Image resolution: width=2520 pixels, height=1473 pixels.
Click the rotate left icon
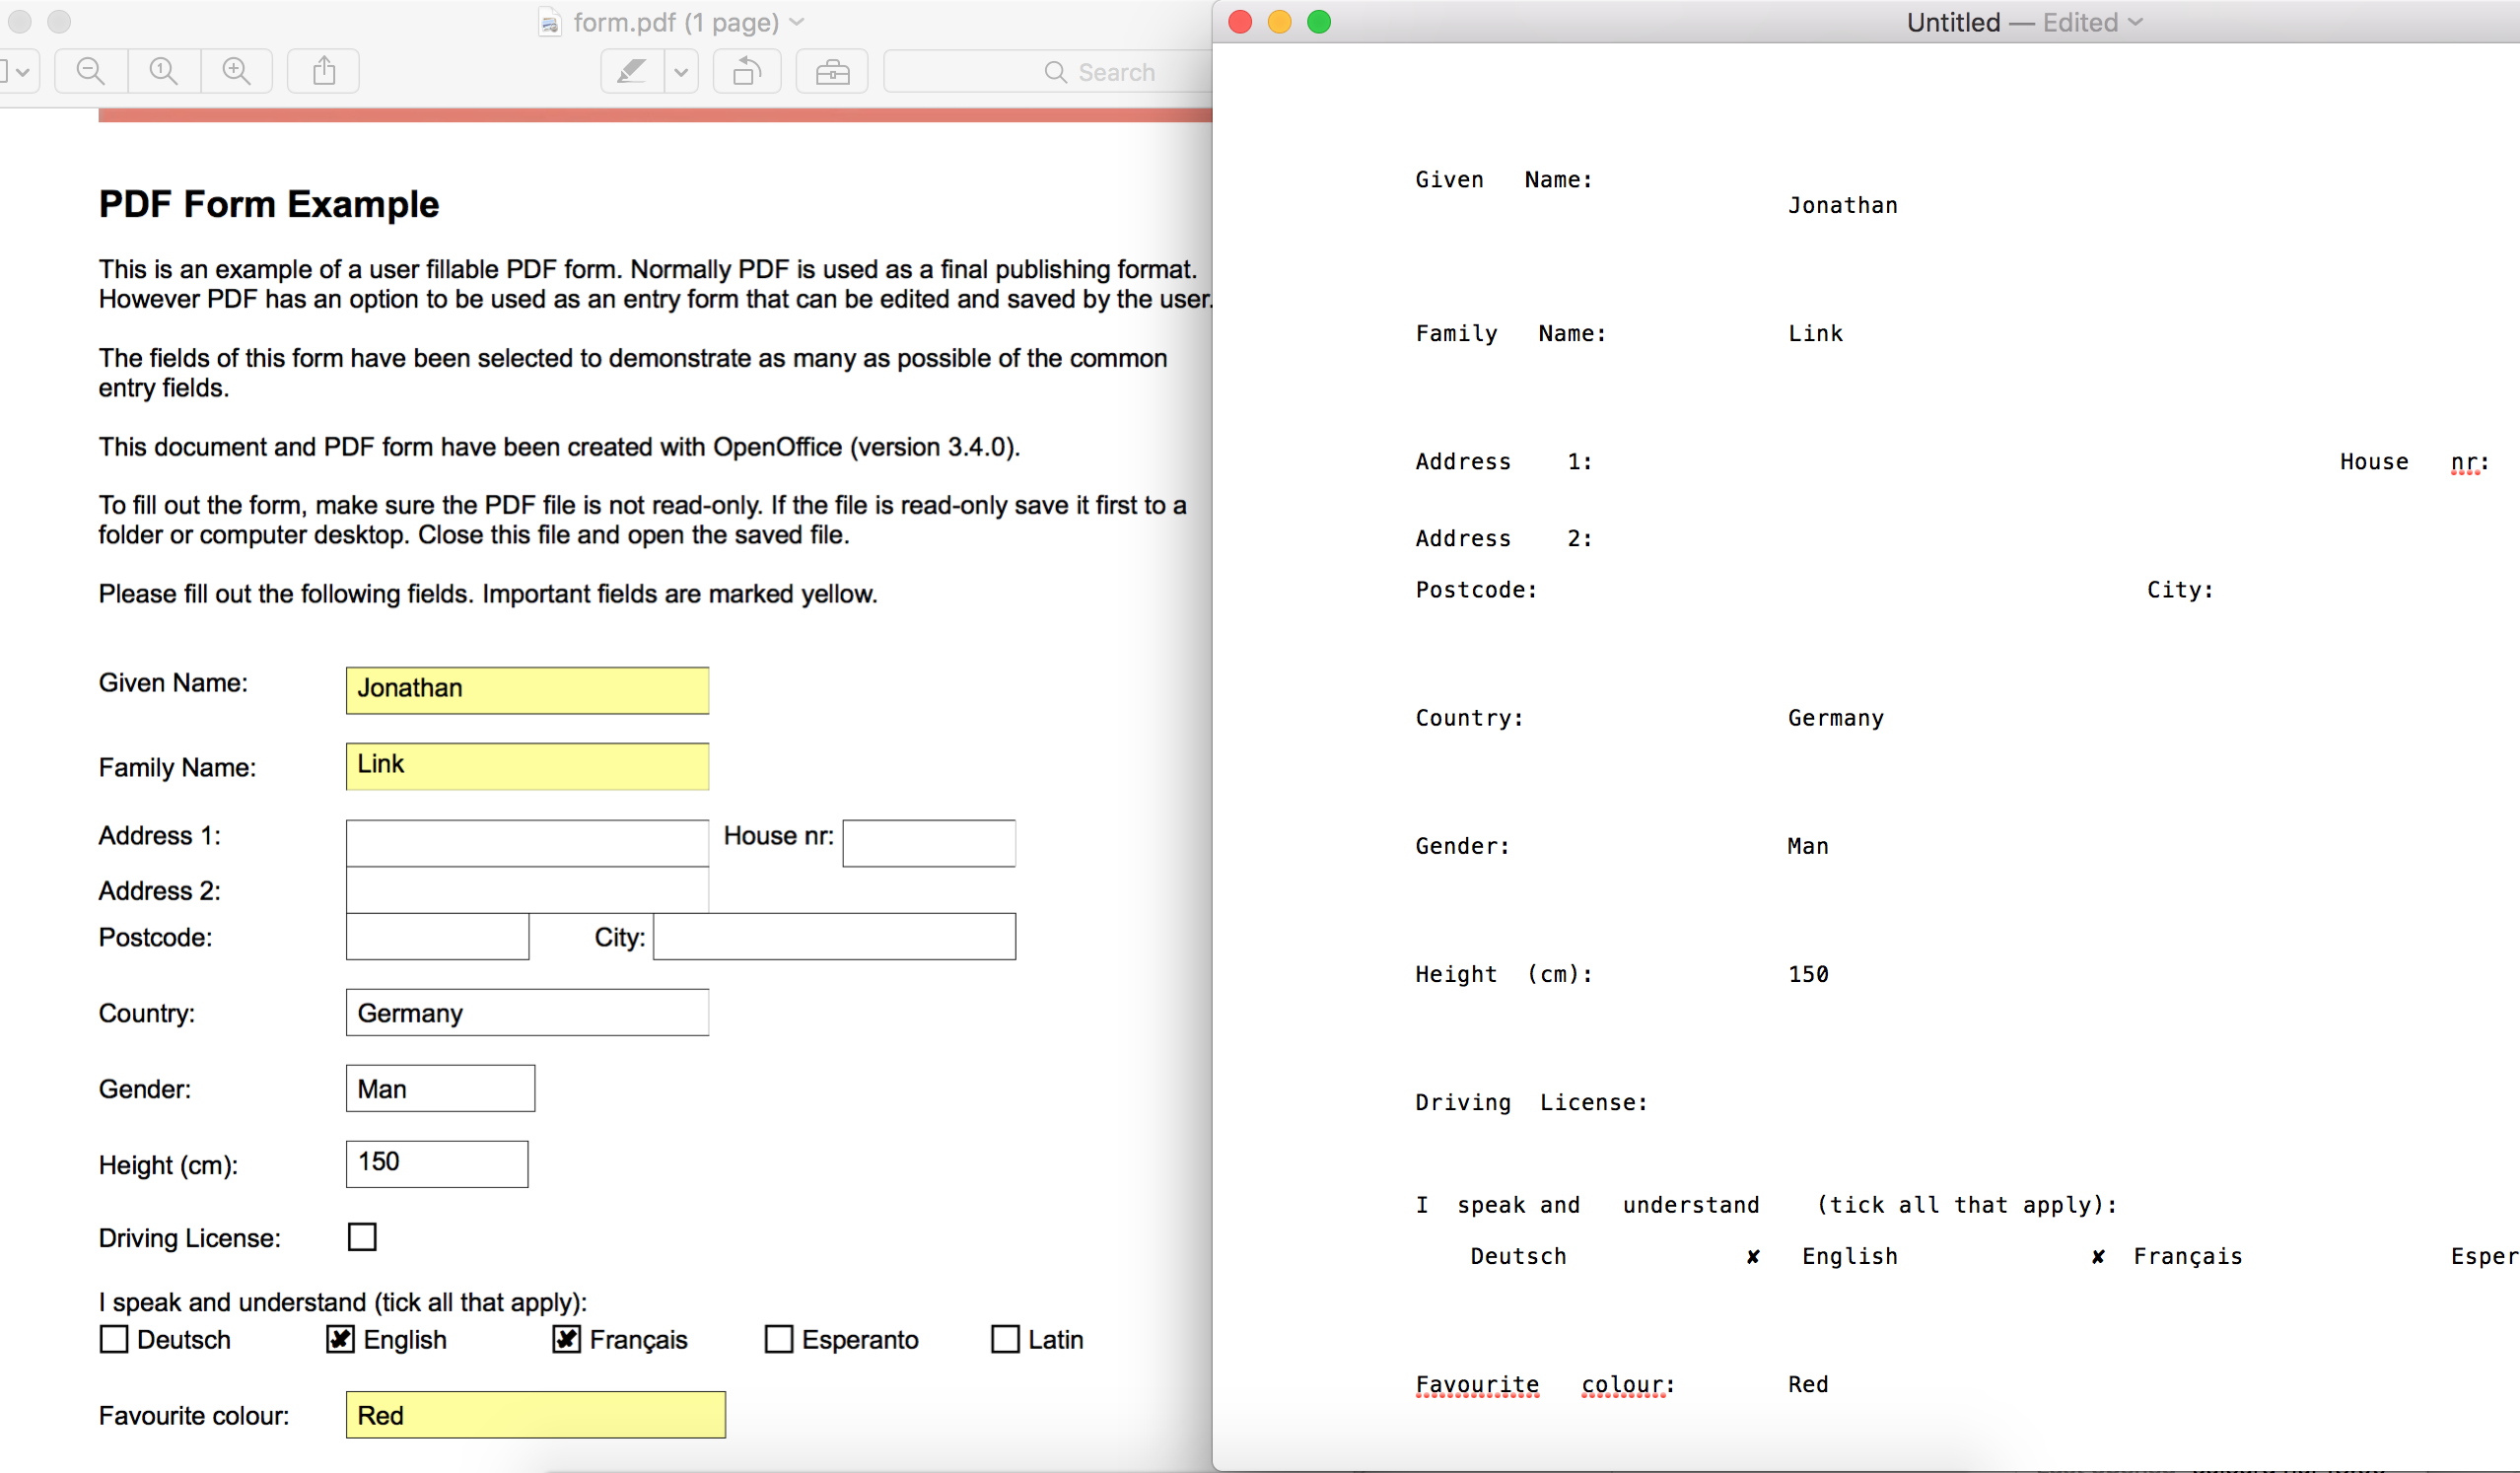(747, 71)
